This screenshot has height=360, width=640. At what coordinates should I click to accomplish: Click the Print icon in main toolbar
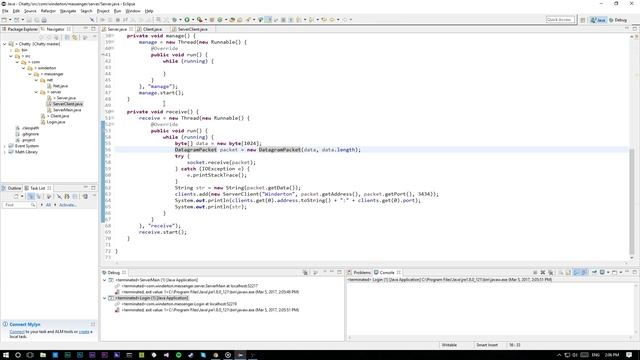(x=44, y=20)
